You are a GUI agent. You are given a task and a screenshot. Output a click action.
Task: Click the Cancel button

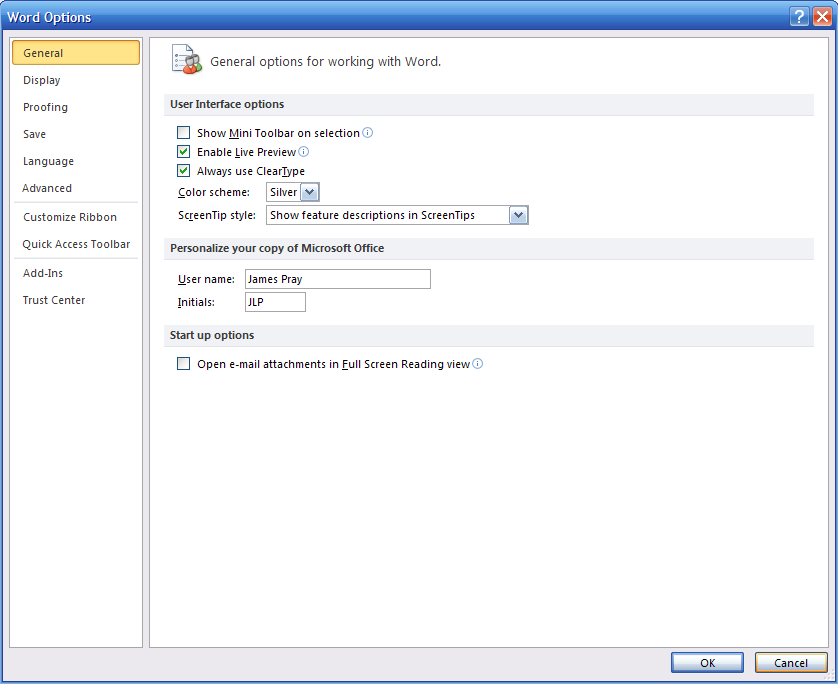[x=791, y=663]
